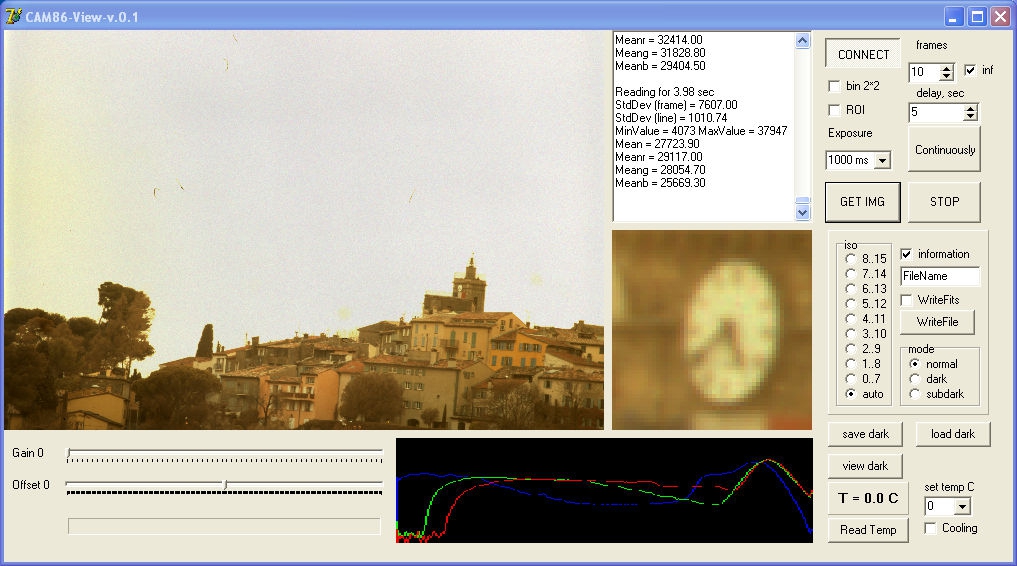Click the view dark button
The height and width of the screenshot is (566, 1017).
pos(865,466)
